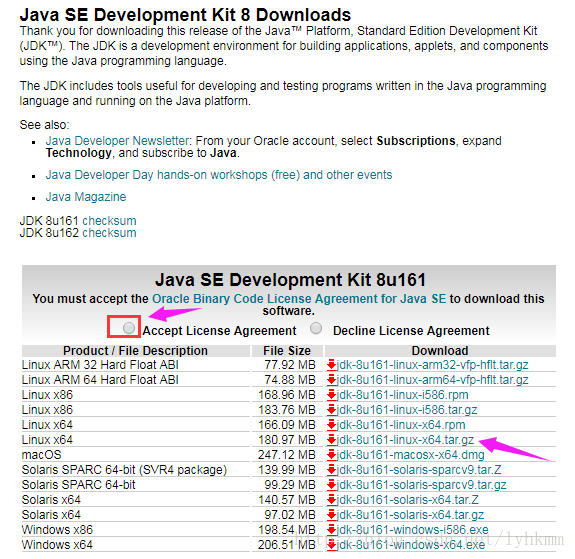Click the Product / File Description column header
575x559 pixels.
pos(136,351)
